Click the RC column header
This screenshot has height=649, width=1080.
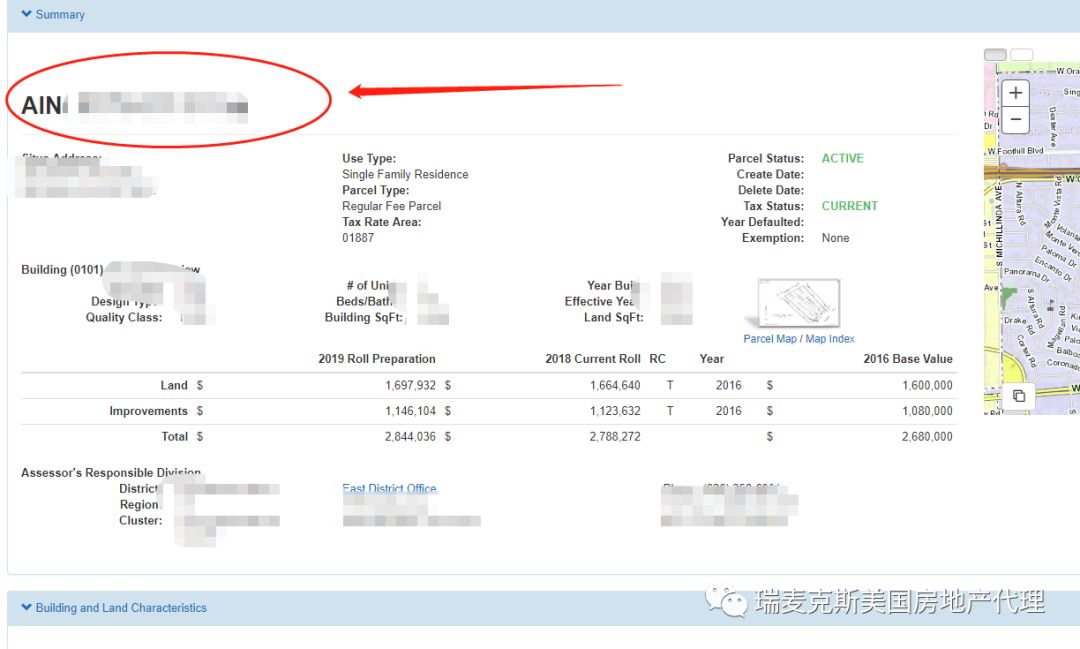point(657,358)
